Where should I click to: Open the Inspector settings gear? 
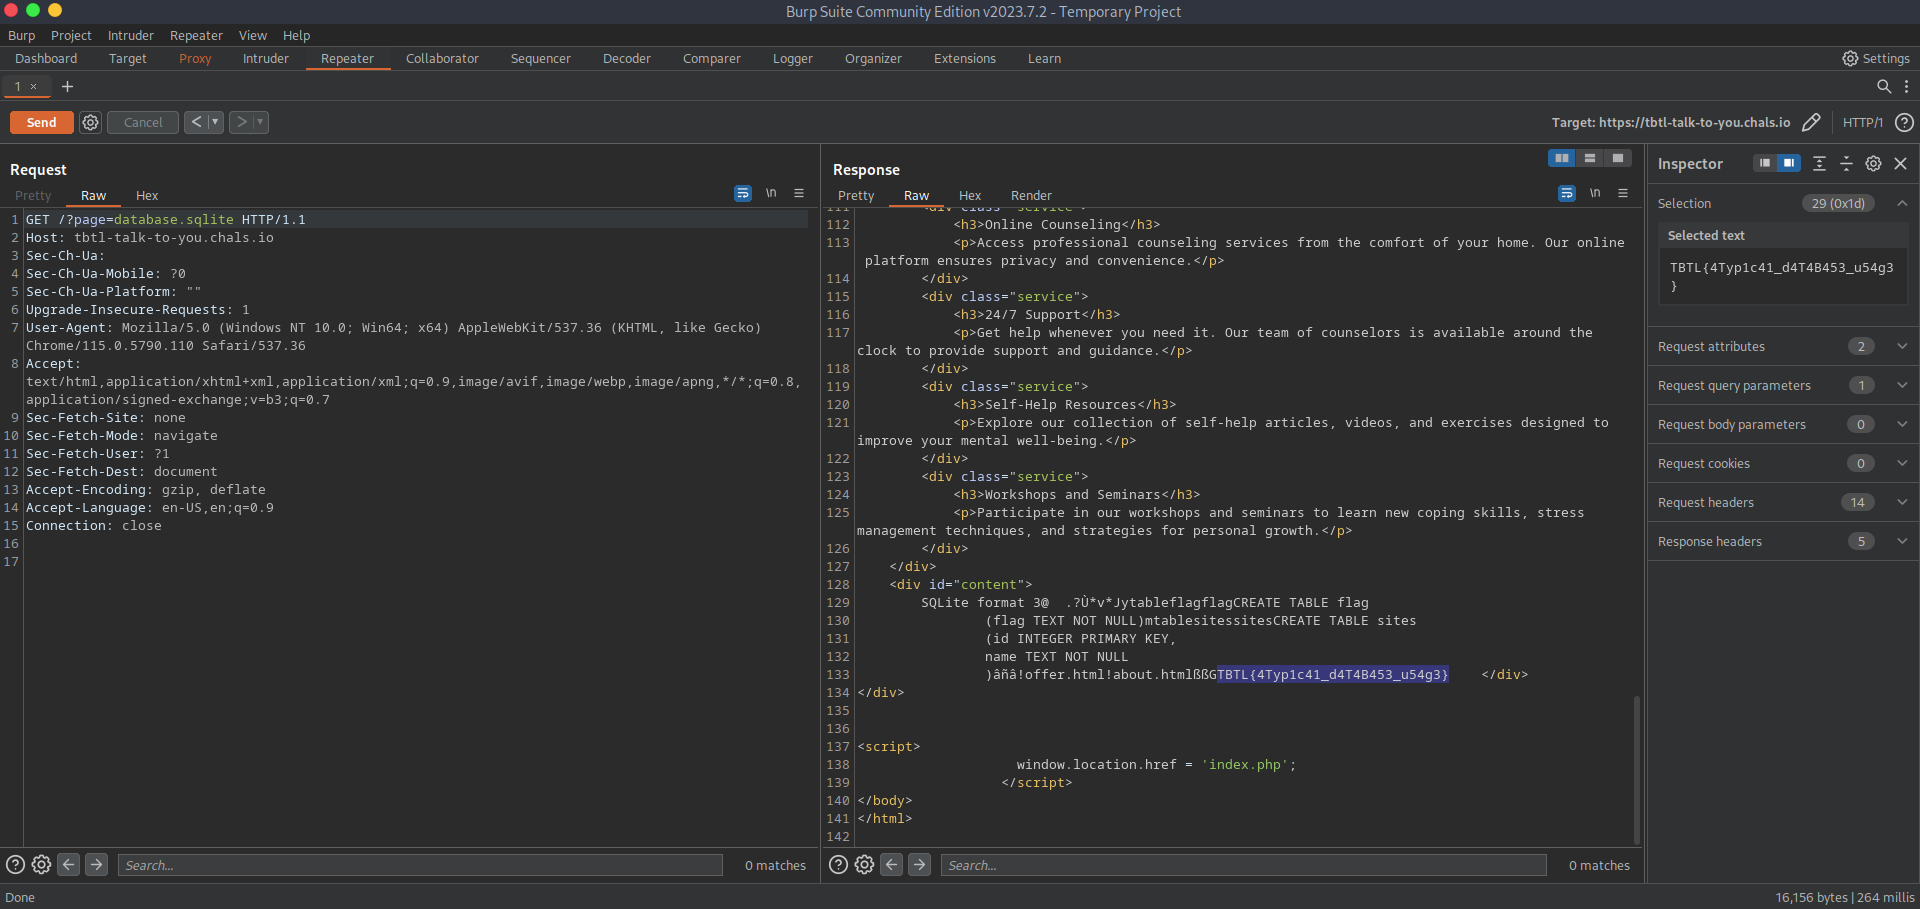click(1873, 163)
